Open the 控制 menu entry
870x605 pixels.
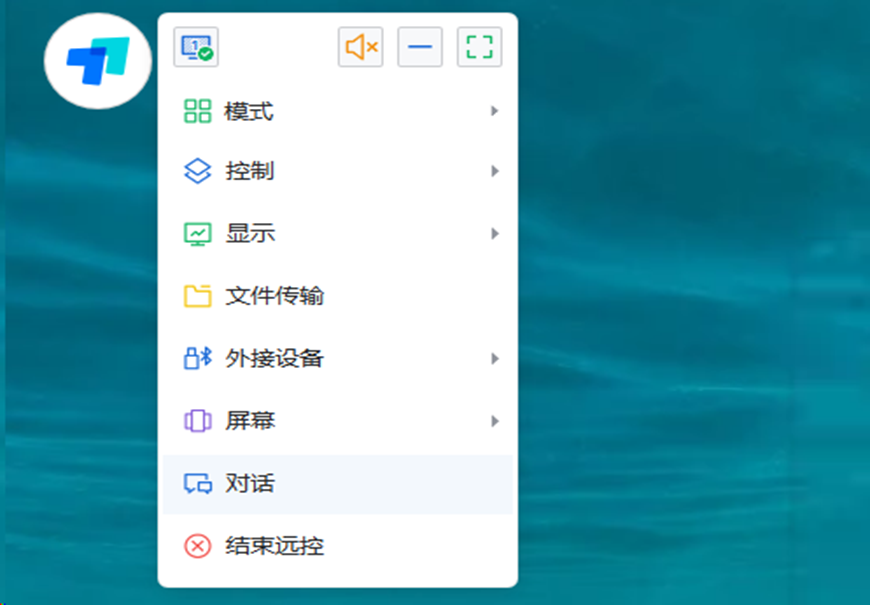click(x=338, y=171)
